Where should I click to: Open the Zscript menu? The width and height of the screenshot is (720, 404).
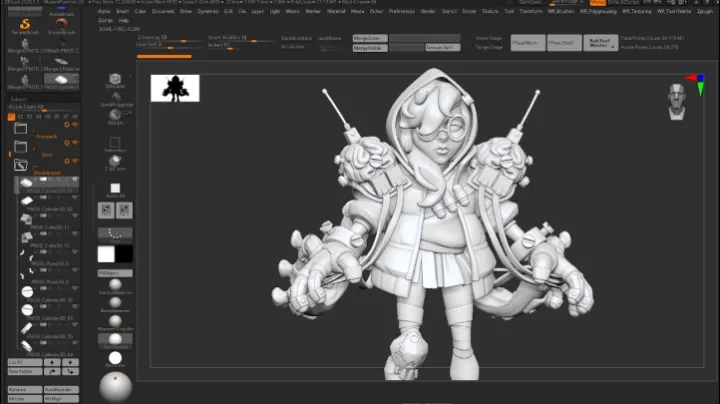106,20
